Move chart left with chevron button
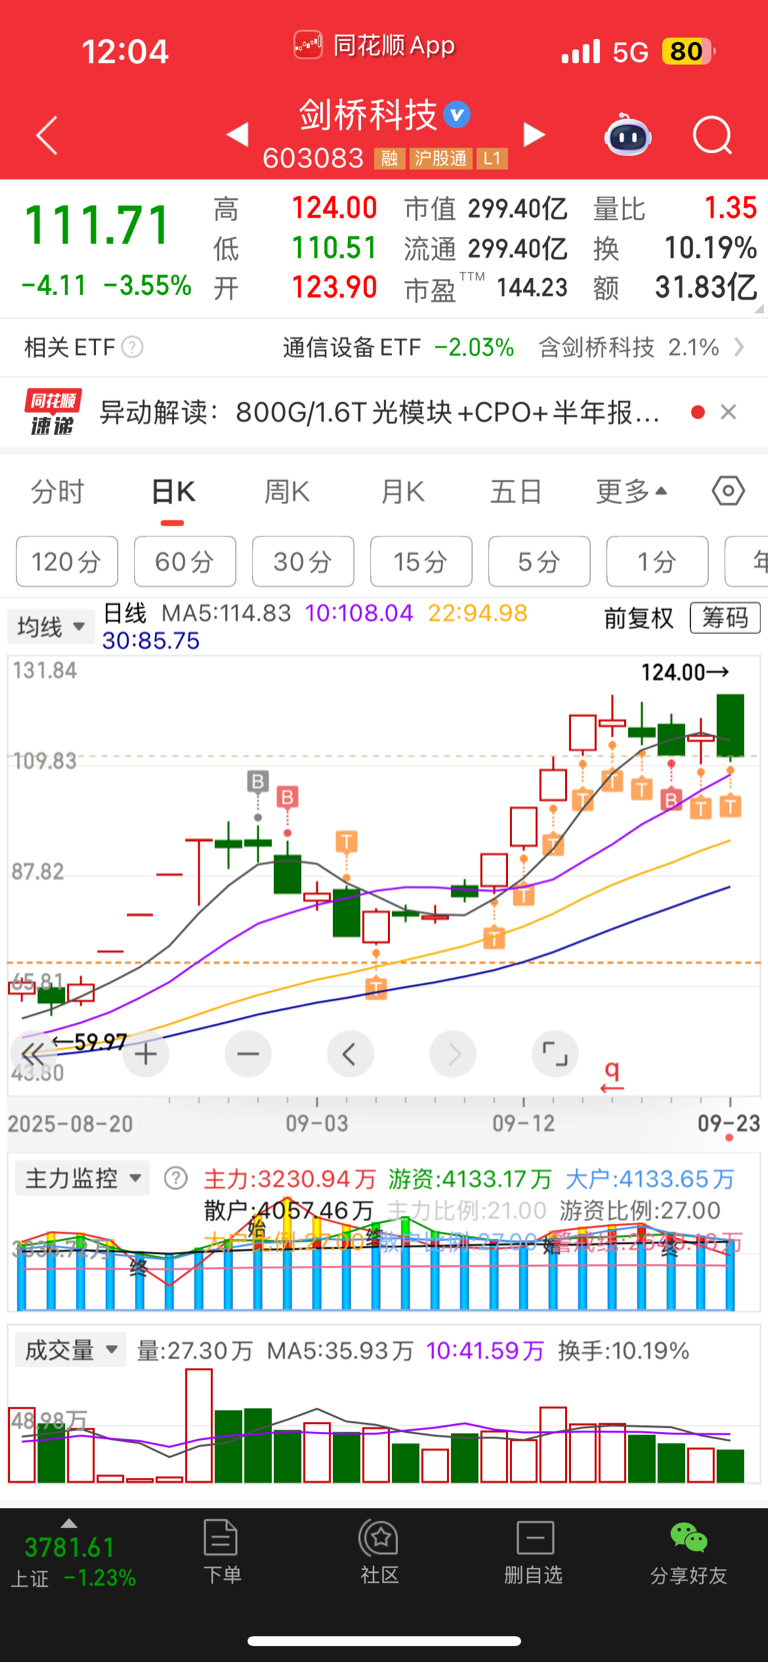 coord(350,1054)
